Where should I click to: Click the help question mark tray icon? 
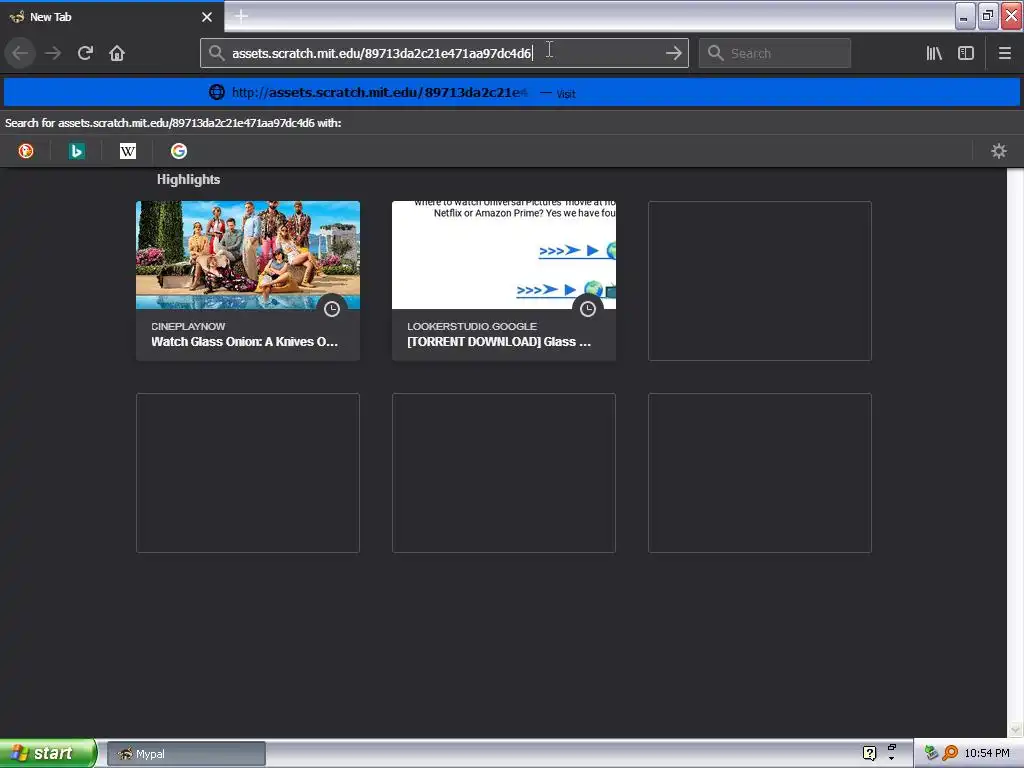tap(869, 753)
